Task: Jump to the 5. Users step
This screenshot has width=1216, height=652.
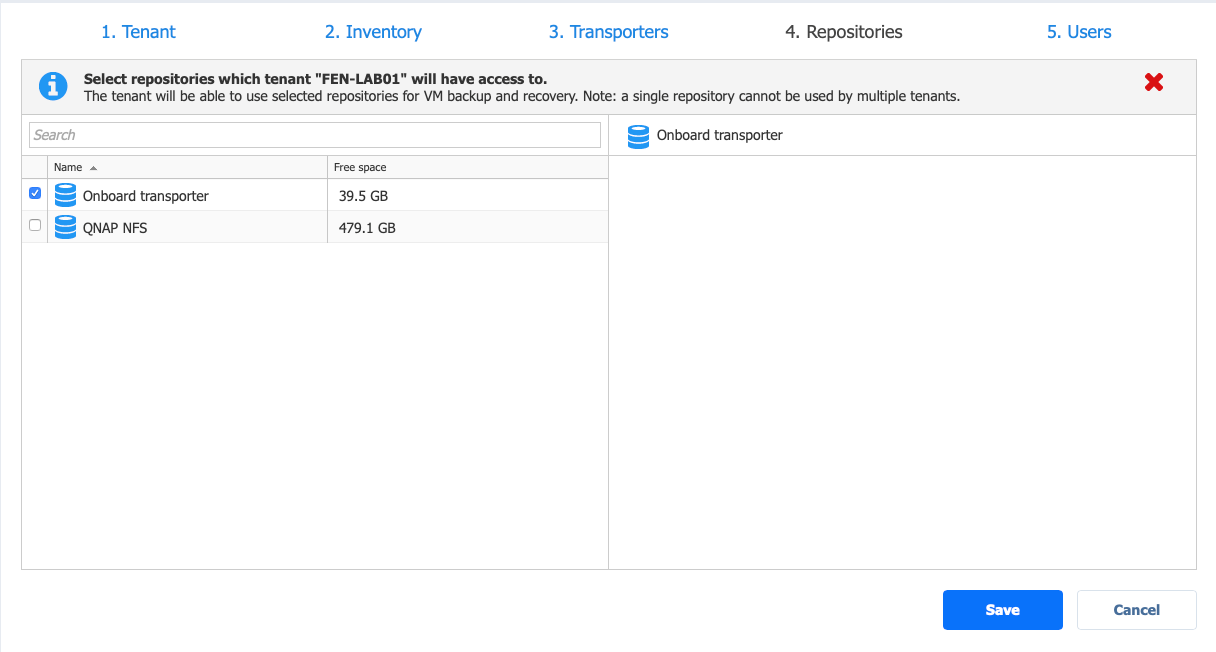Action: pyautogui.click(x=1079, y=32)
